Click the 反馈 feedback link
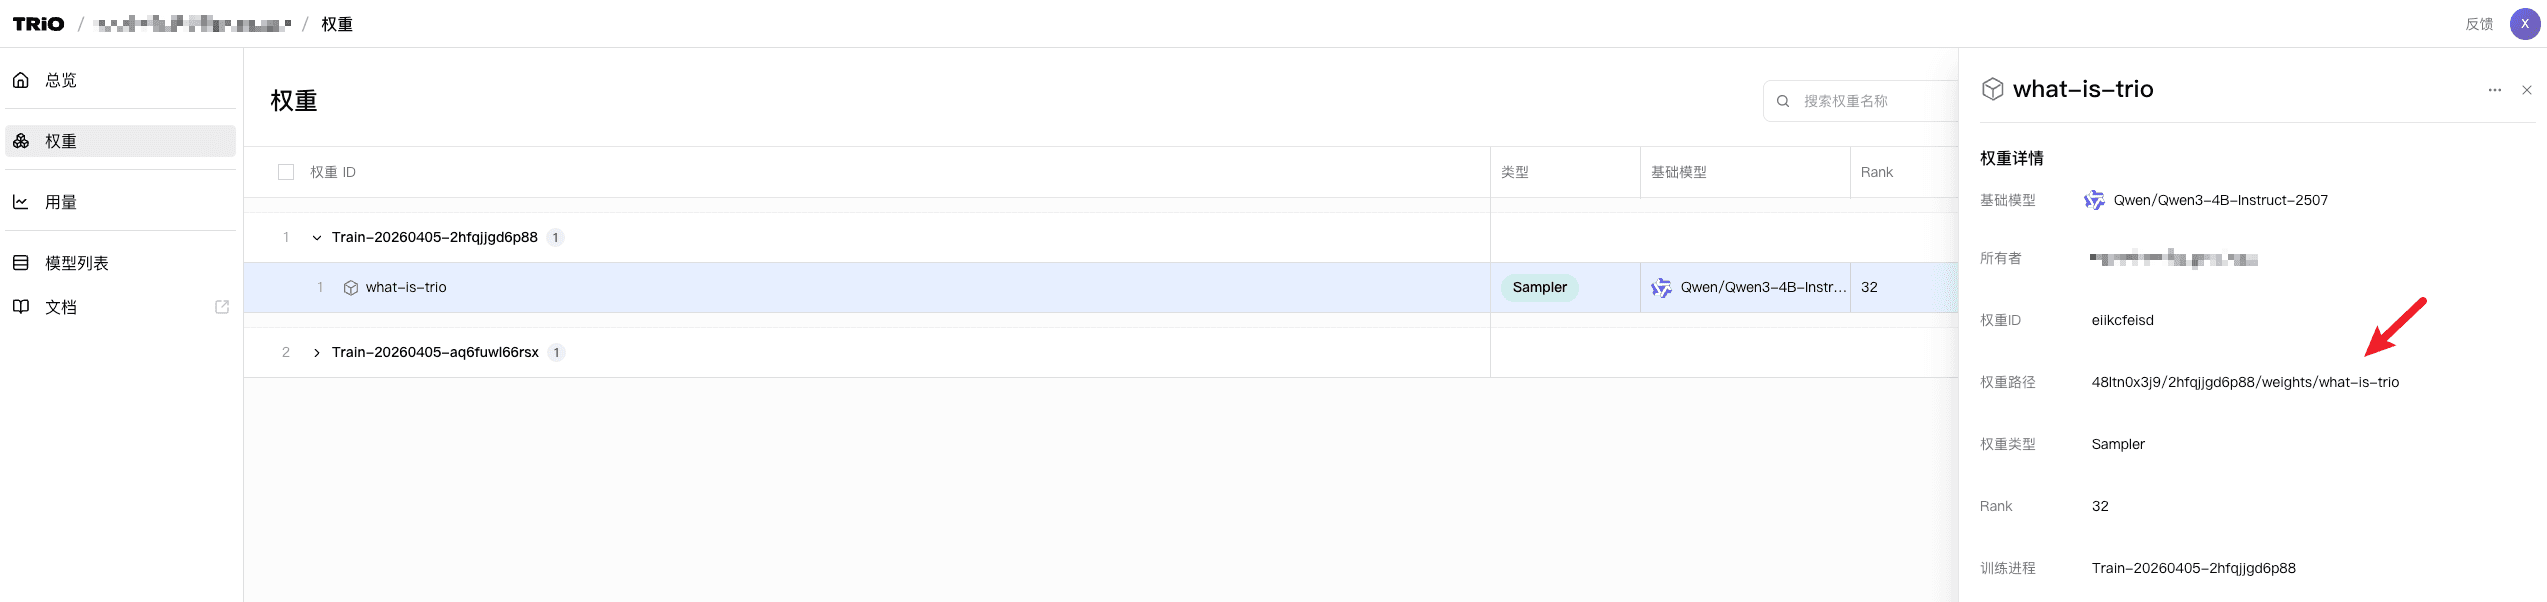 (2479, 24)
